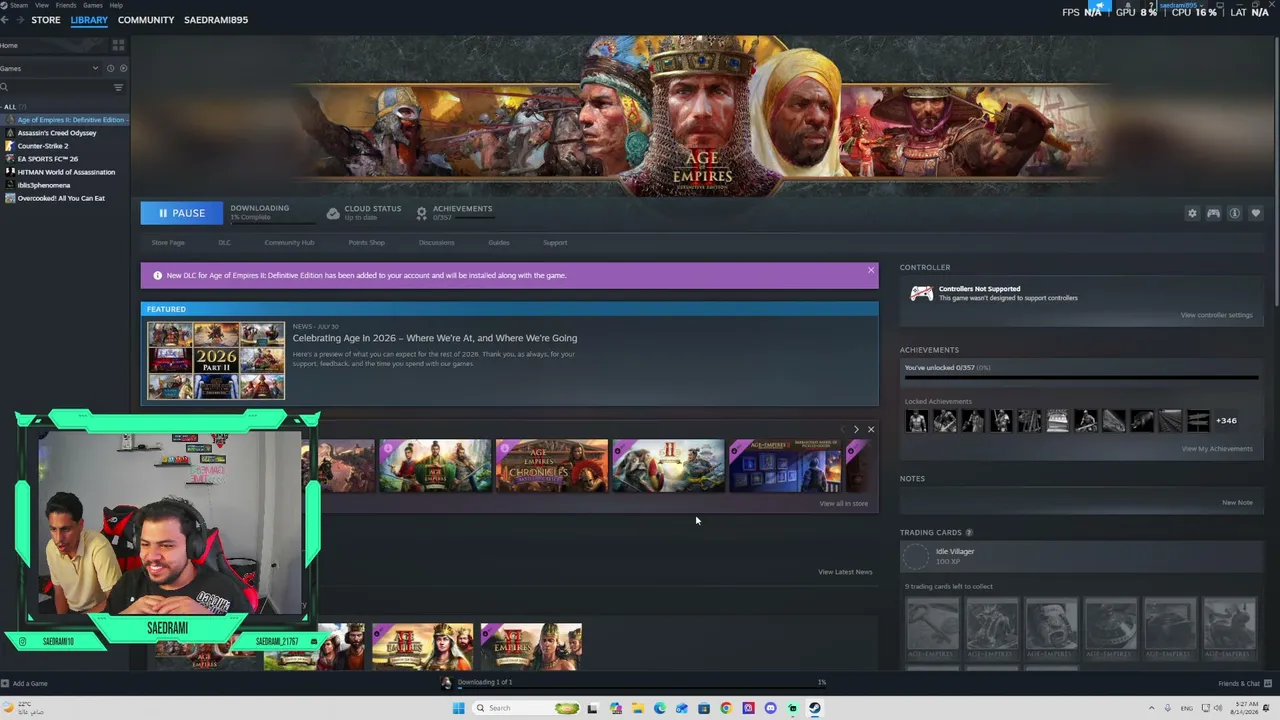Open the Trading Cards help icon
This screenshot has height=720, width=1280.
pyautogui.click(x=969, y=533)
